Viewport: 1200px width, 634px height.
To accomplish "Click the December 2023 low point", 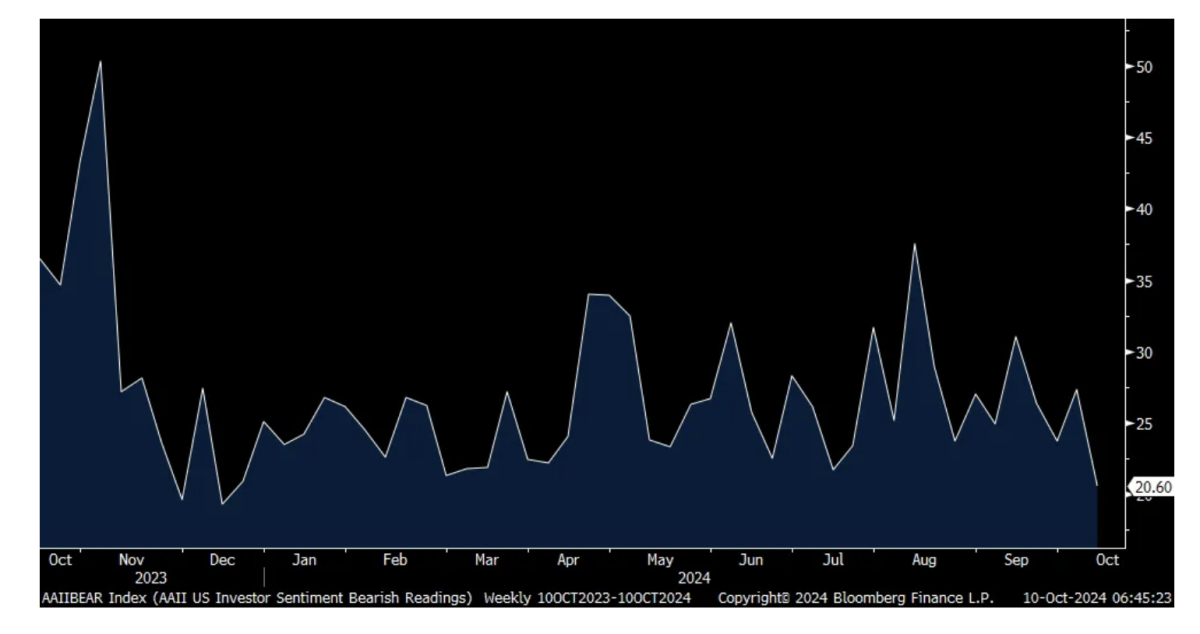I will click(x=221, y=503).
